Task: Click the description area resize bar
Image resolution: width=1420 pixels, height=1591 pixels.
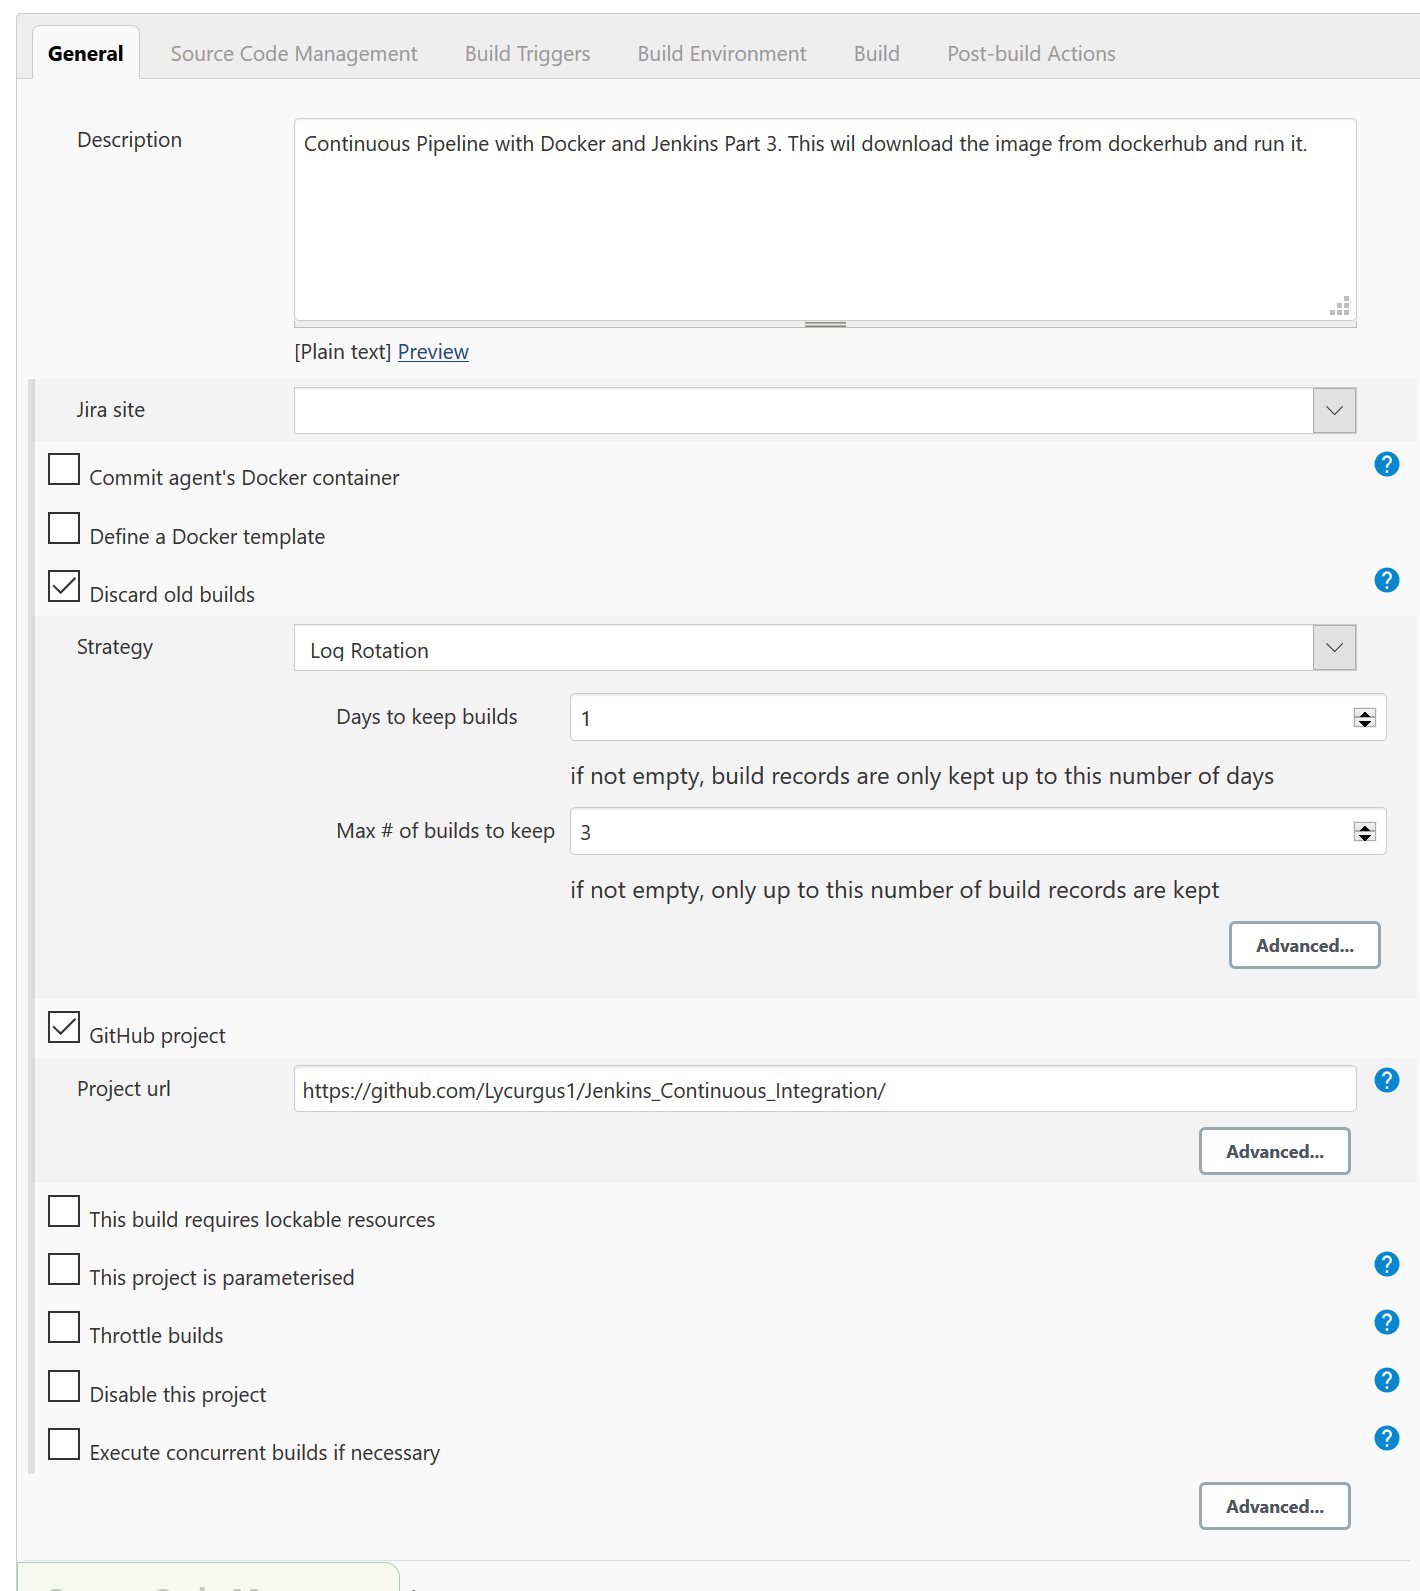Action: pyautogui.click(x=825, y=324)
